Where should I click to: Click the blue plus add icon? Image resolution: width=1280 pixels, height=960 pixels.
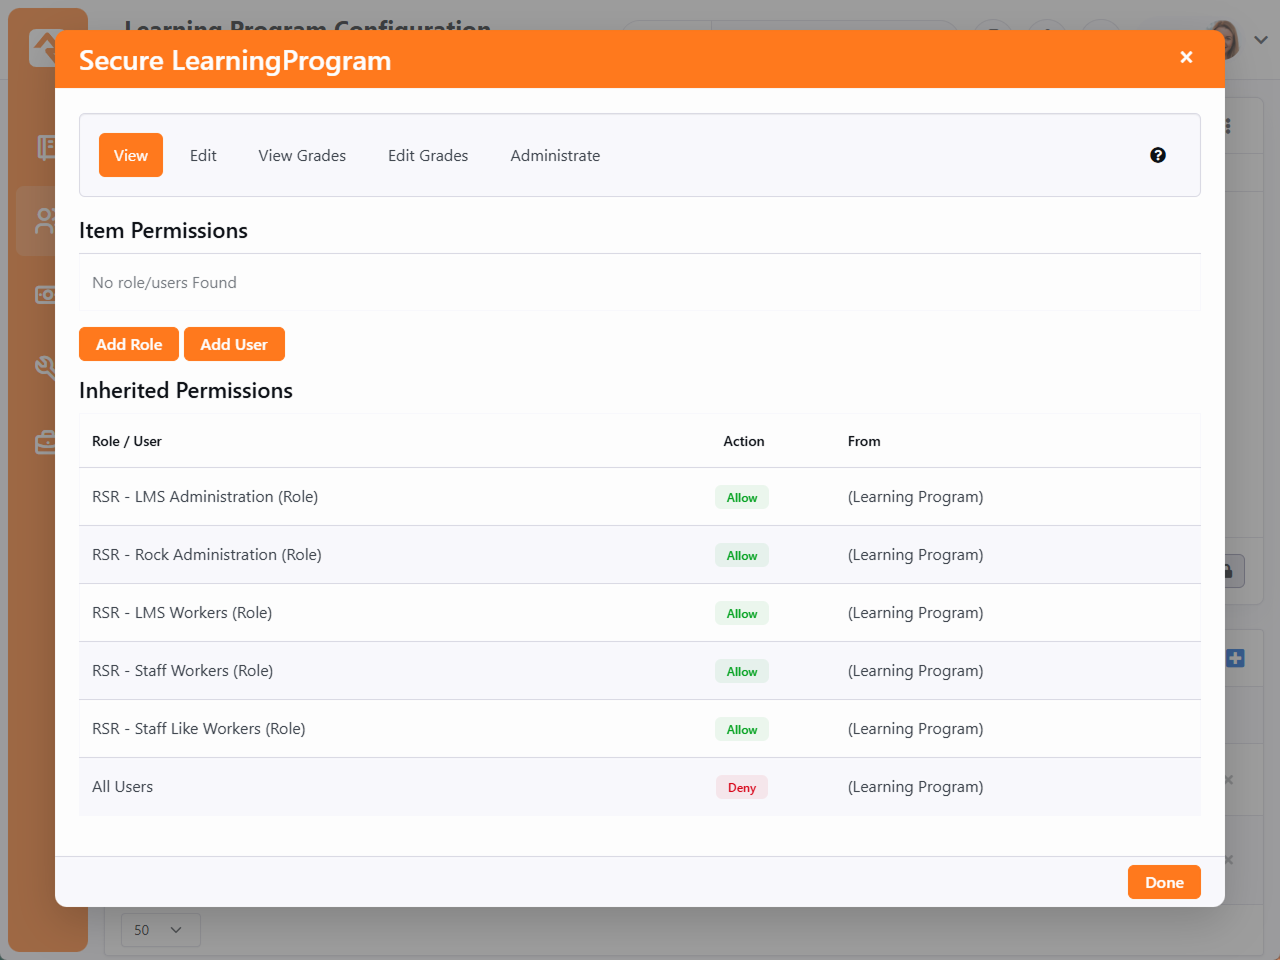point(1236,658)
